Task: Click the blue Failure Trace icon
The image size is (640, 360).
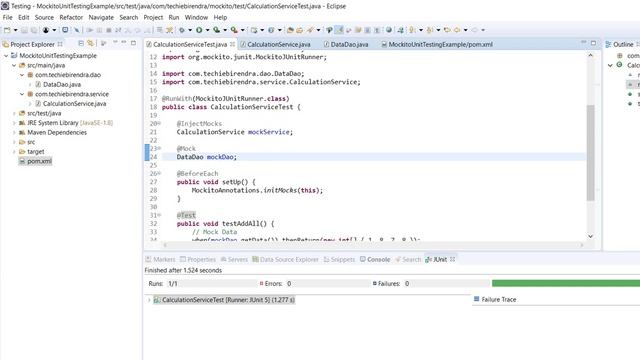Action: tap(476, 299)
